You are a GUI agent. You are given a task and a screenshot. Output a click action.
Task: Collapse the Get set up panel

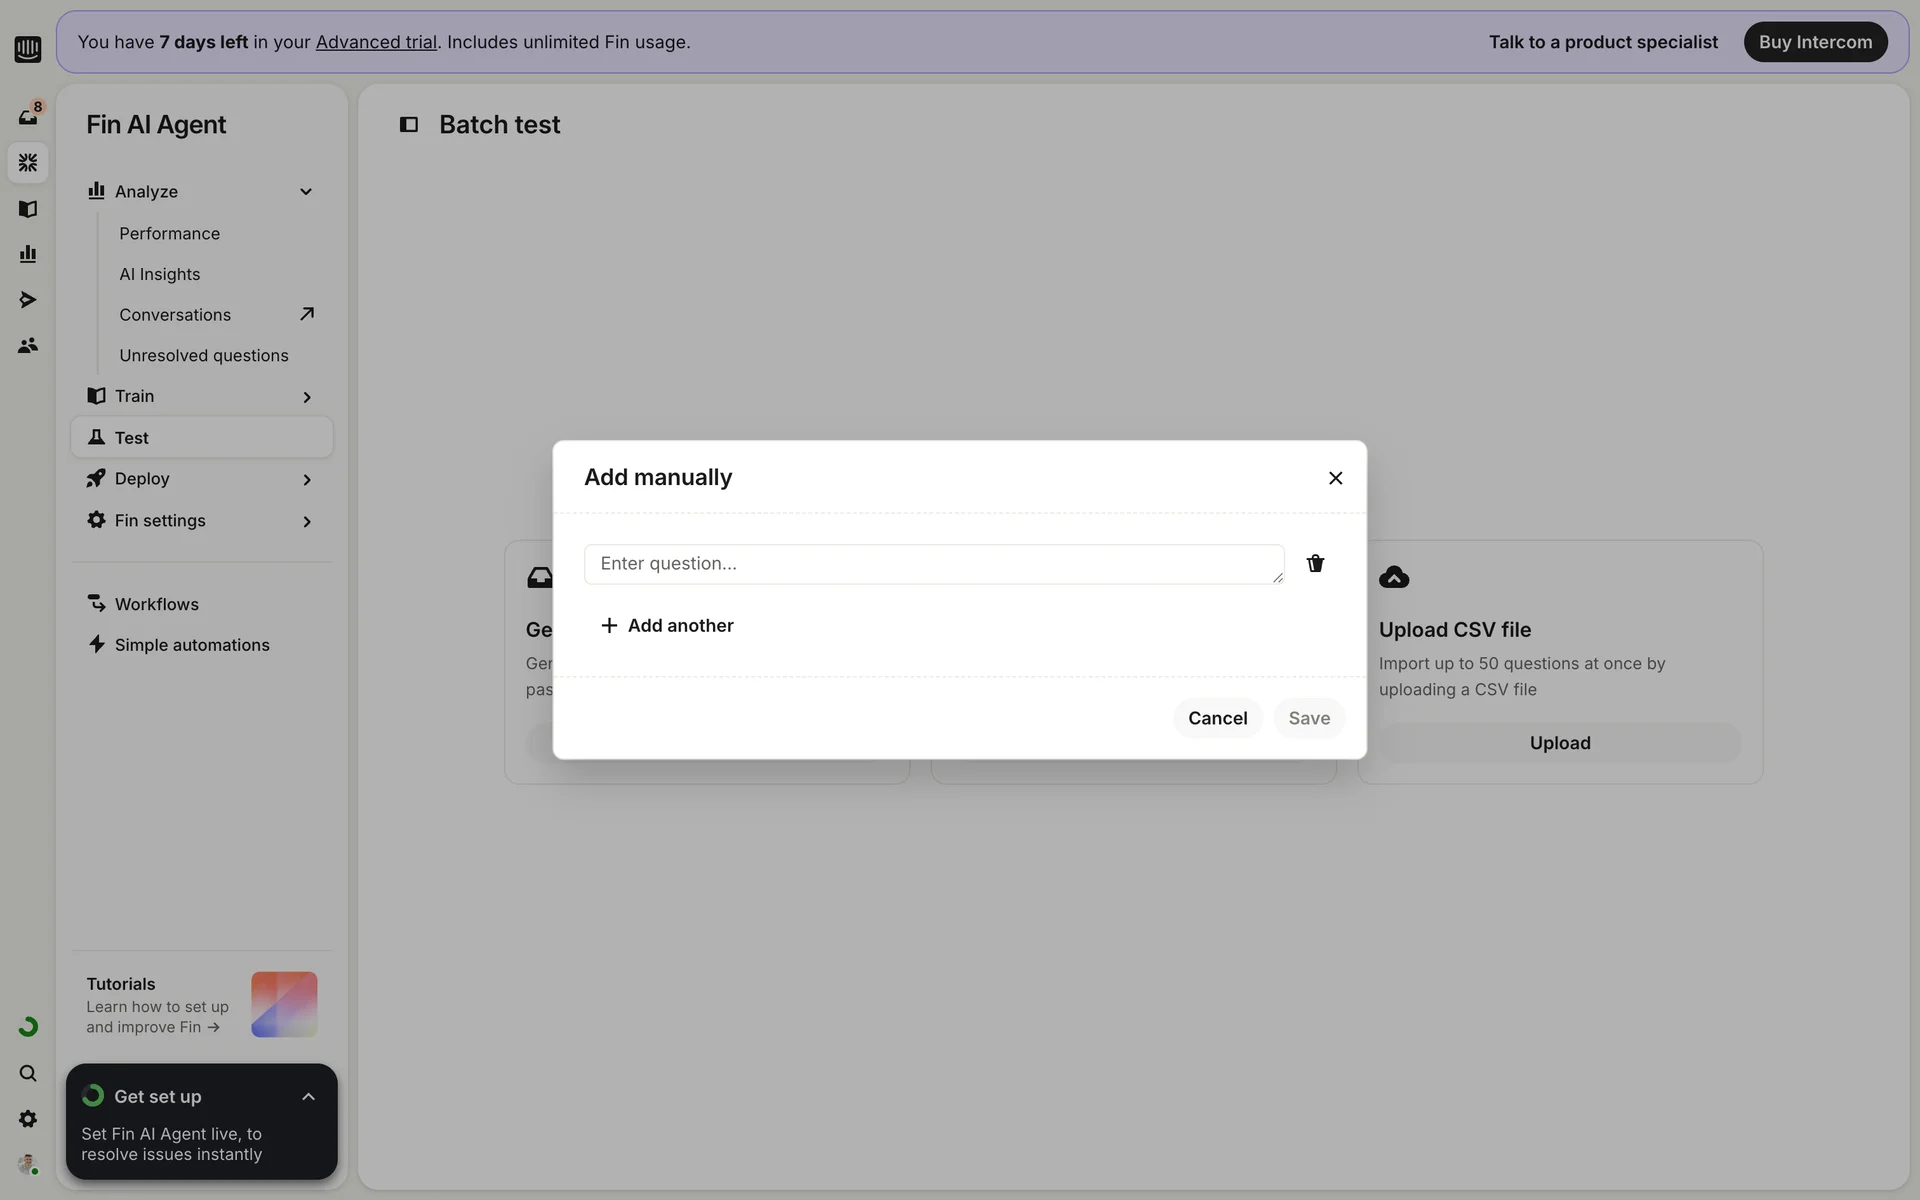[x=308, y=1097]
